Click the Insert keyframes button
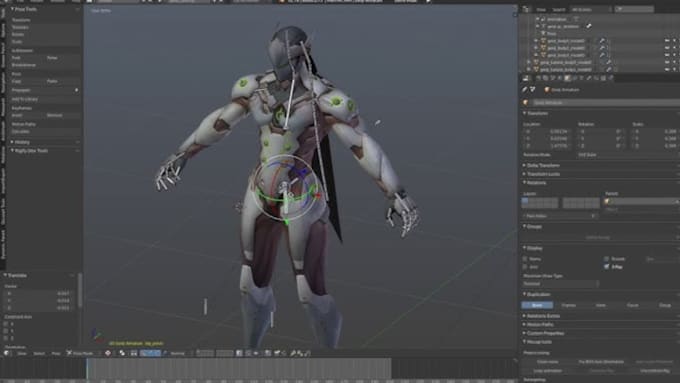 (x=27, y=115)
